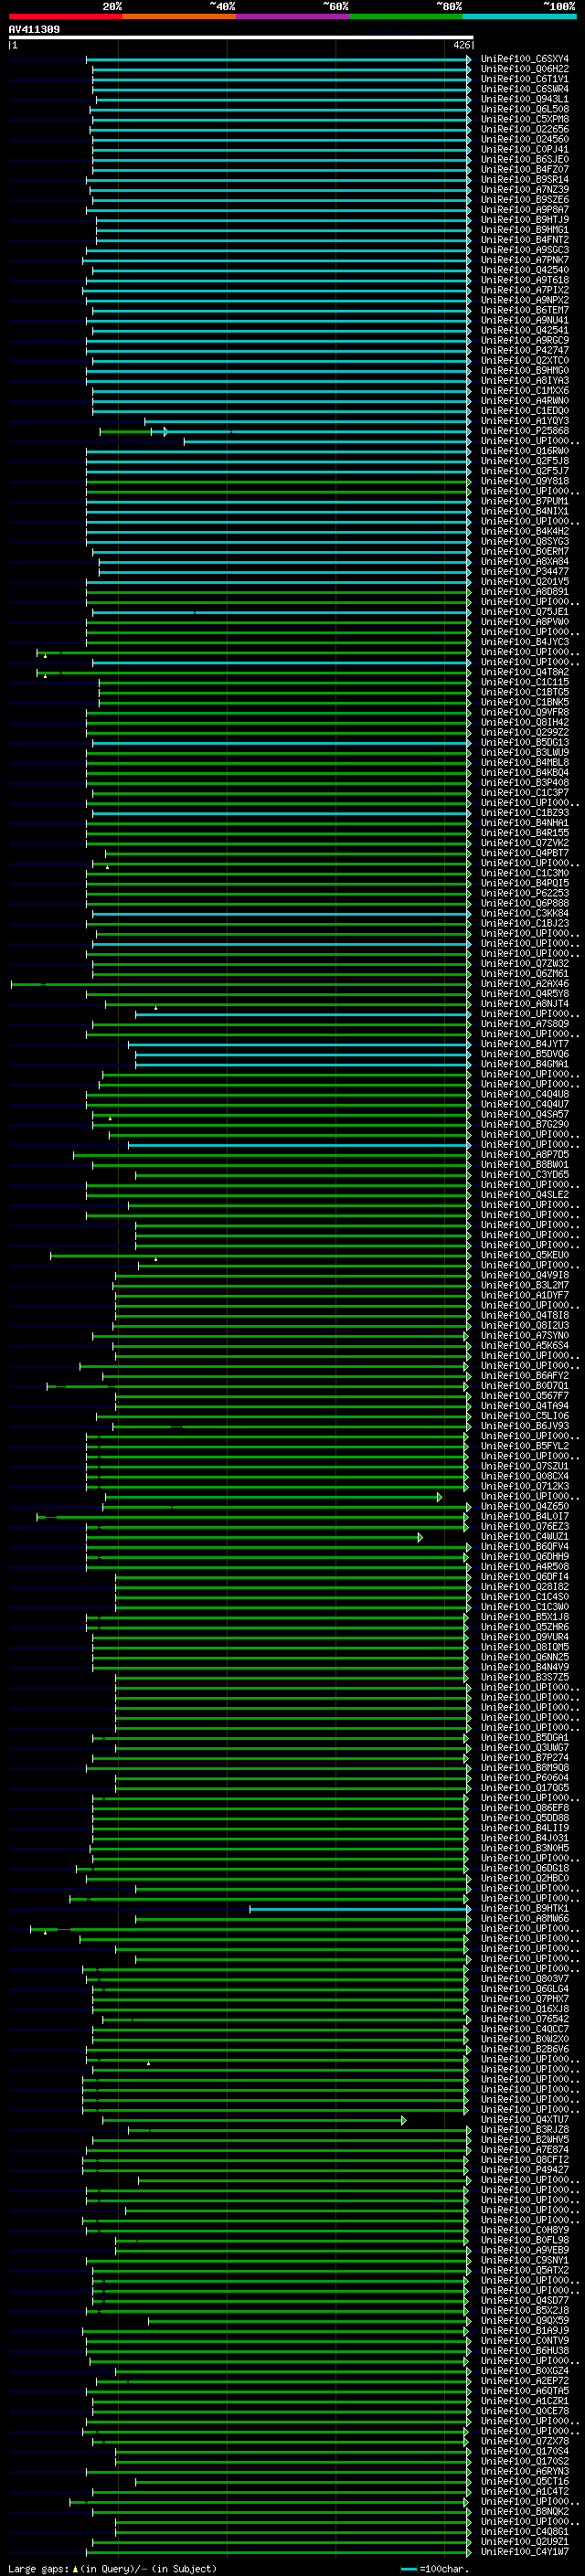Select hit UniRef100_A7NZ39
Image resolution: width=585 pixels, height=2576 pixels.
pyautogui.click(x=525, y=190)
